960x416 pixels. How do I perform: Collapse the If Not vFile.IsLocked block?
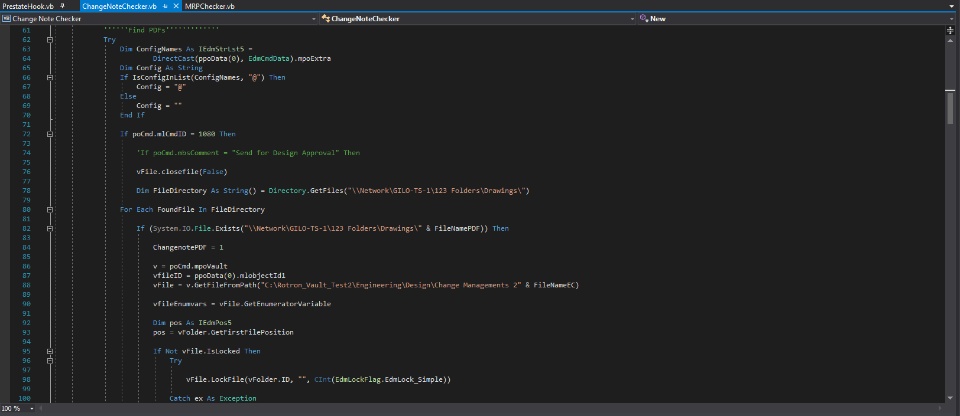point(49,351)
